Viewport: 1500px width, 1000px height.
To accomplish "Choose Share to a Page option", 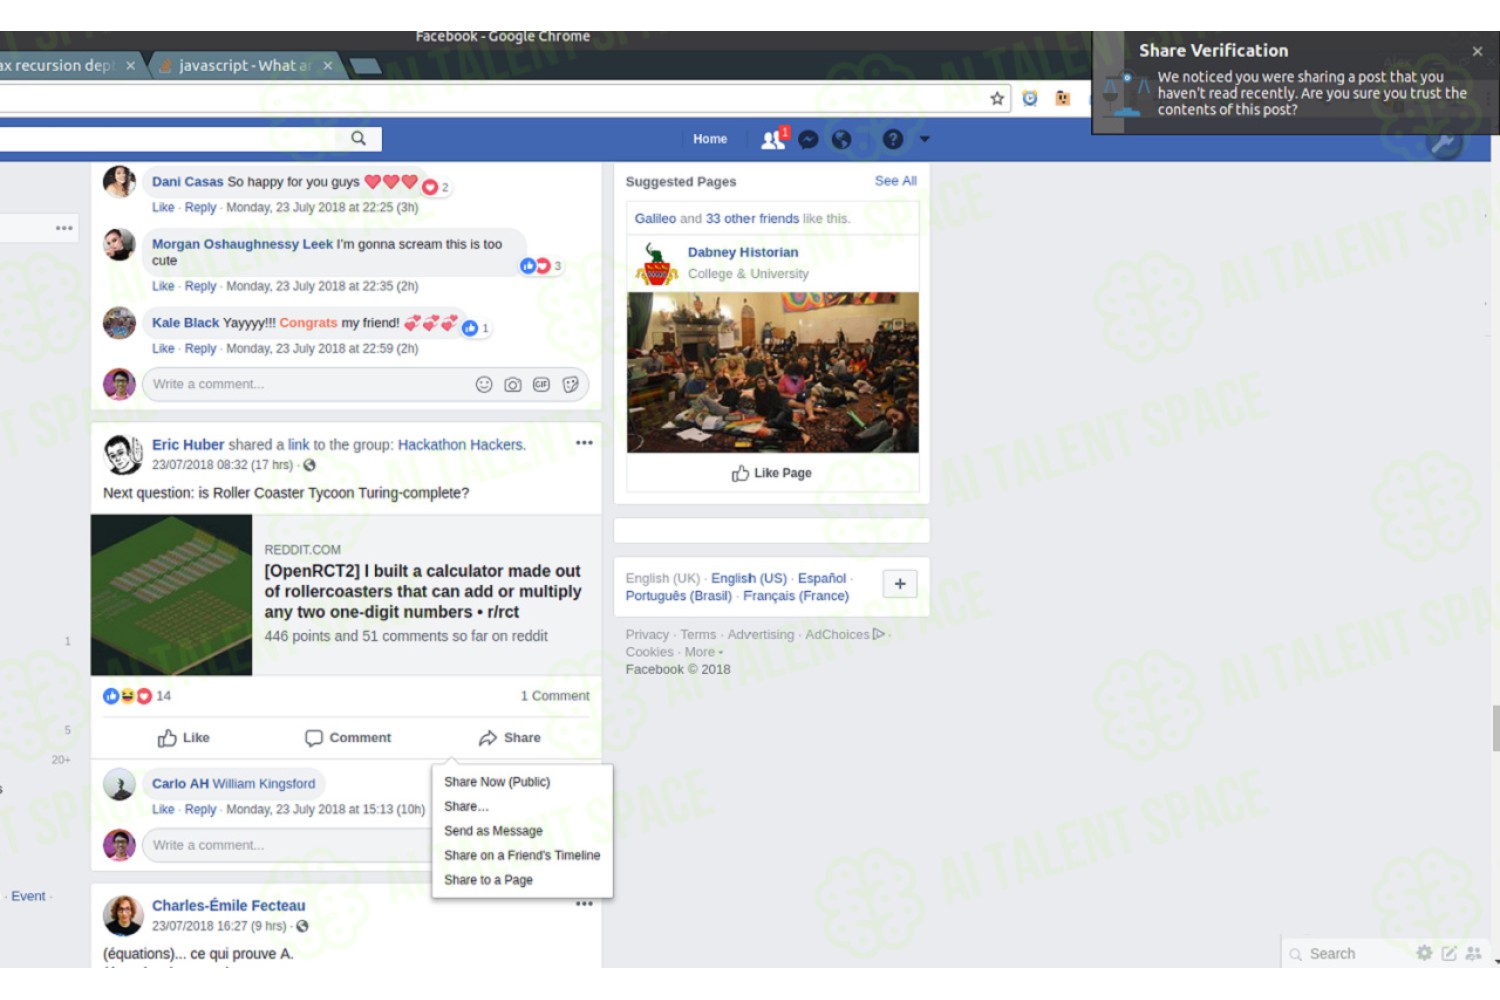I will [488, 880].
